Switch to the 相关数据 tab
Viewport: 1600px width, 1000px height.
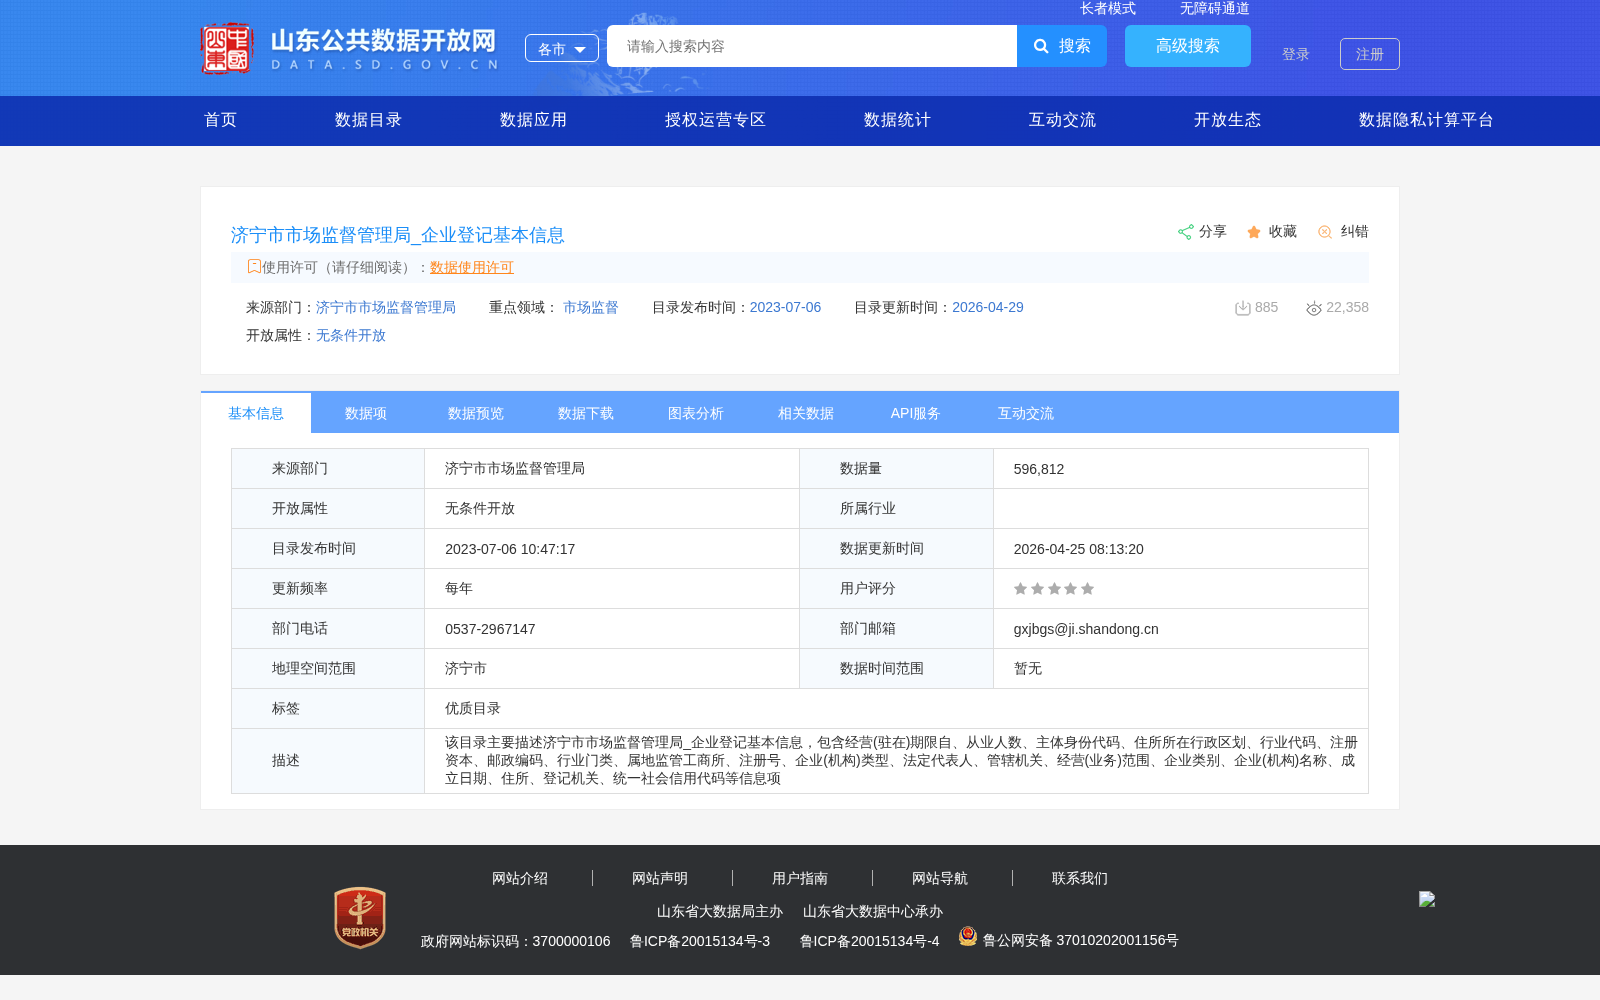click(x=806, y=413)
